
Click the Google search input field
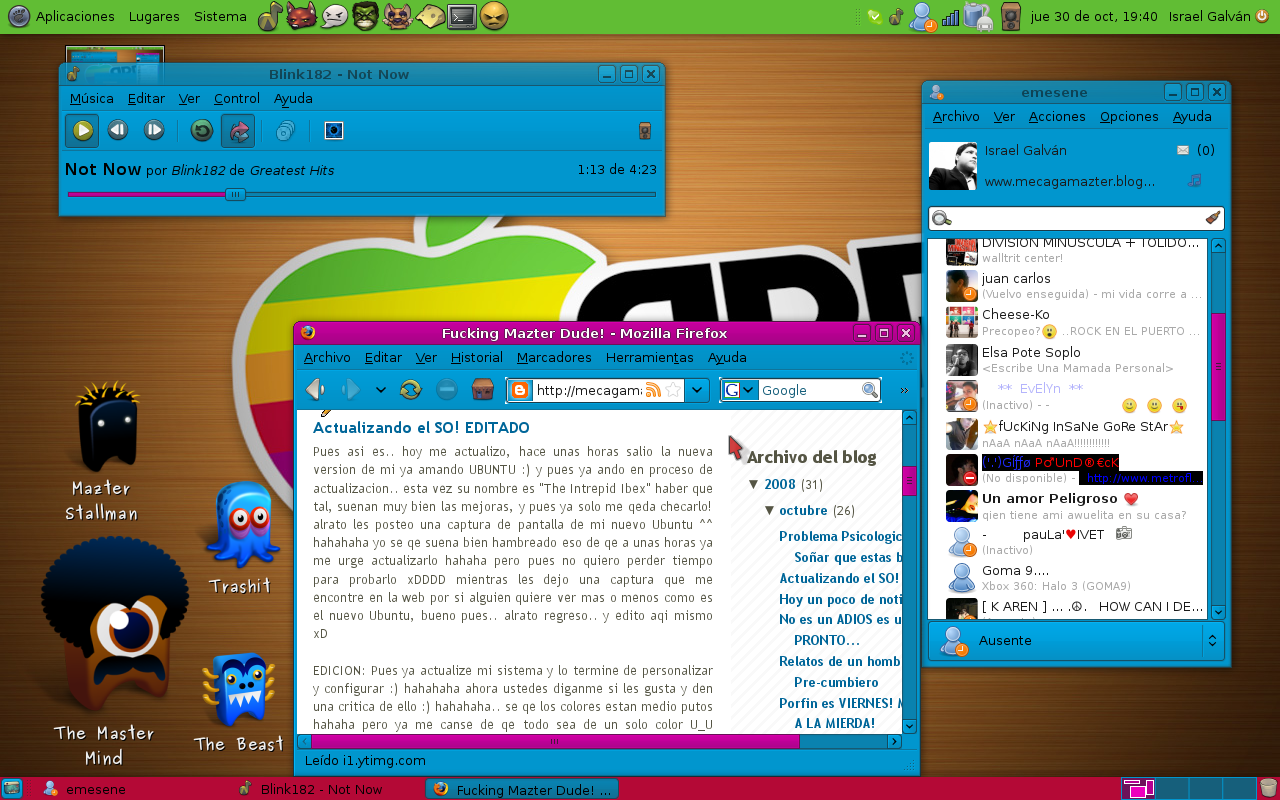click(x=810, y=390)
